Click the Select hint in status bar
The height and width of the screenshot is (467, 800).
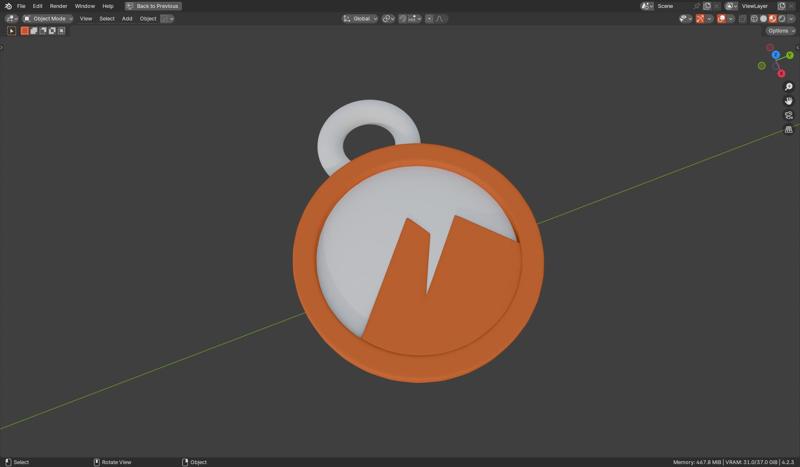[x=17, y=462]
